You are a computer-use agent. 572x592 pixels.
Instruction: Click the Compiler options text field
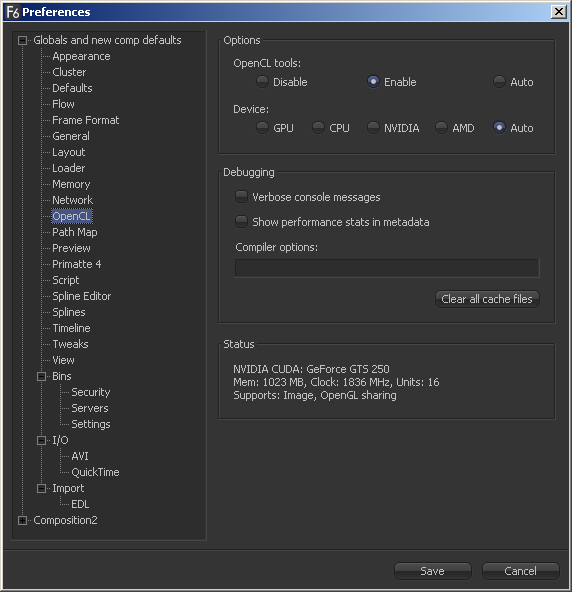coord(387,268)
